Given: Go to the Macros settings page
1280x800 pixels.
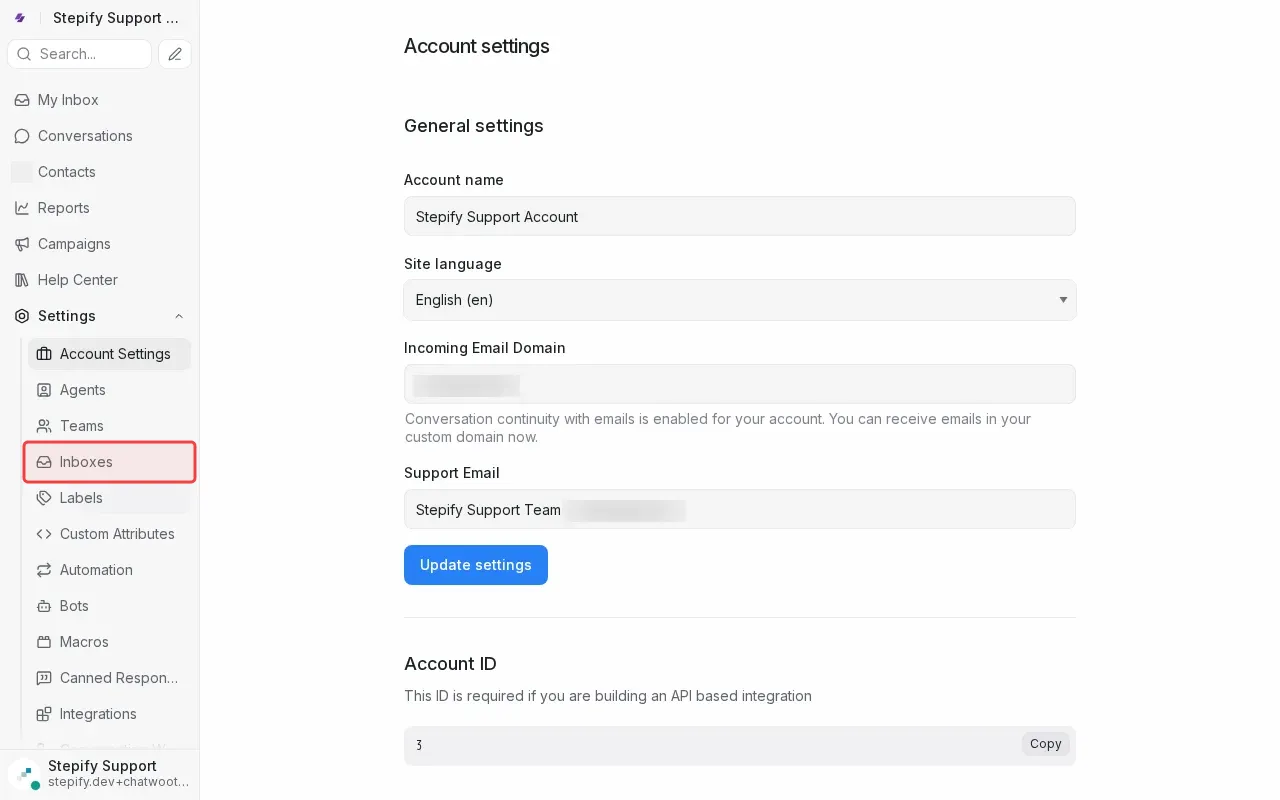Looking at the screenshot, I should [x=84, y=642].
